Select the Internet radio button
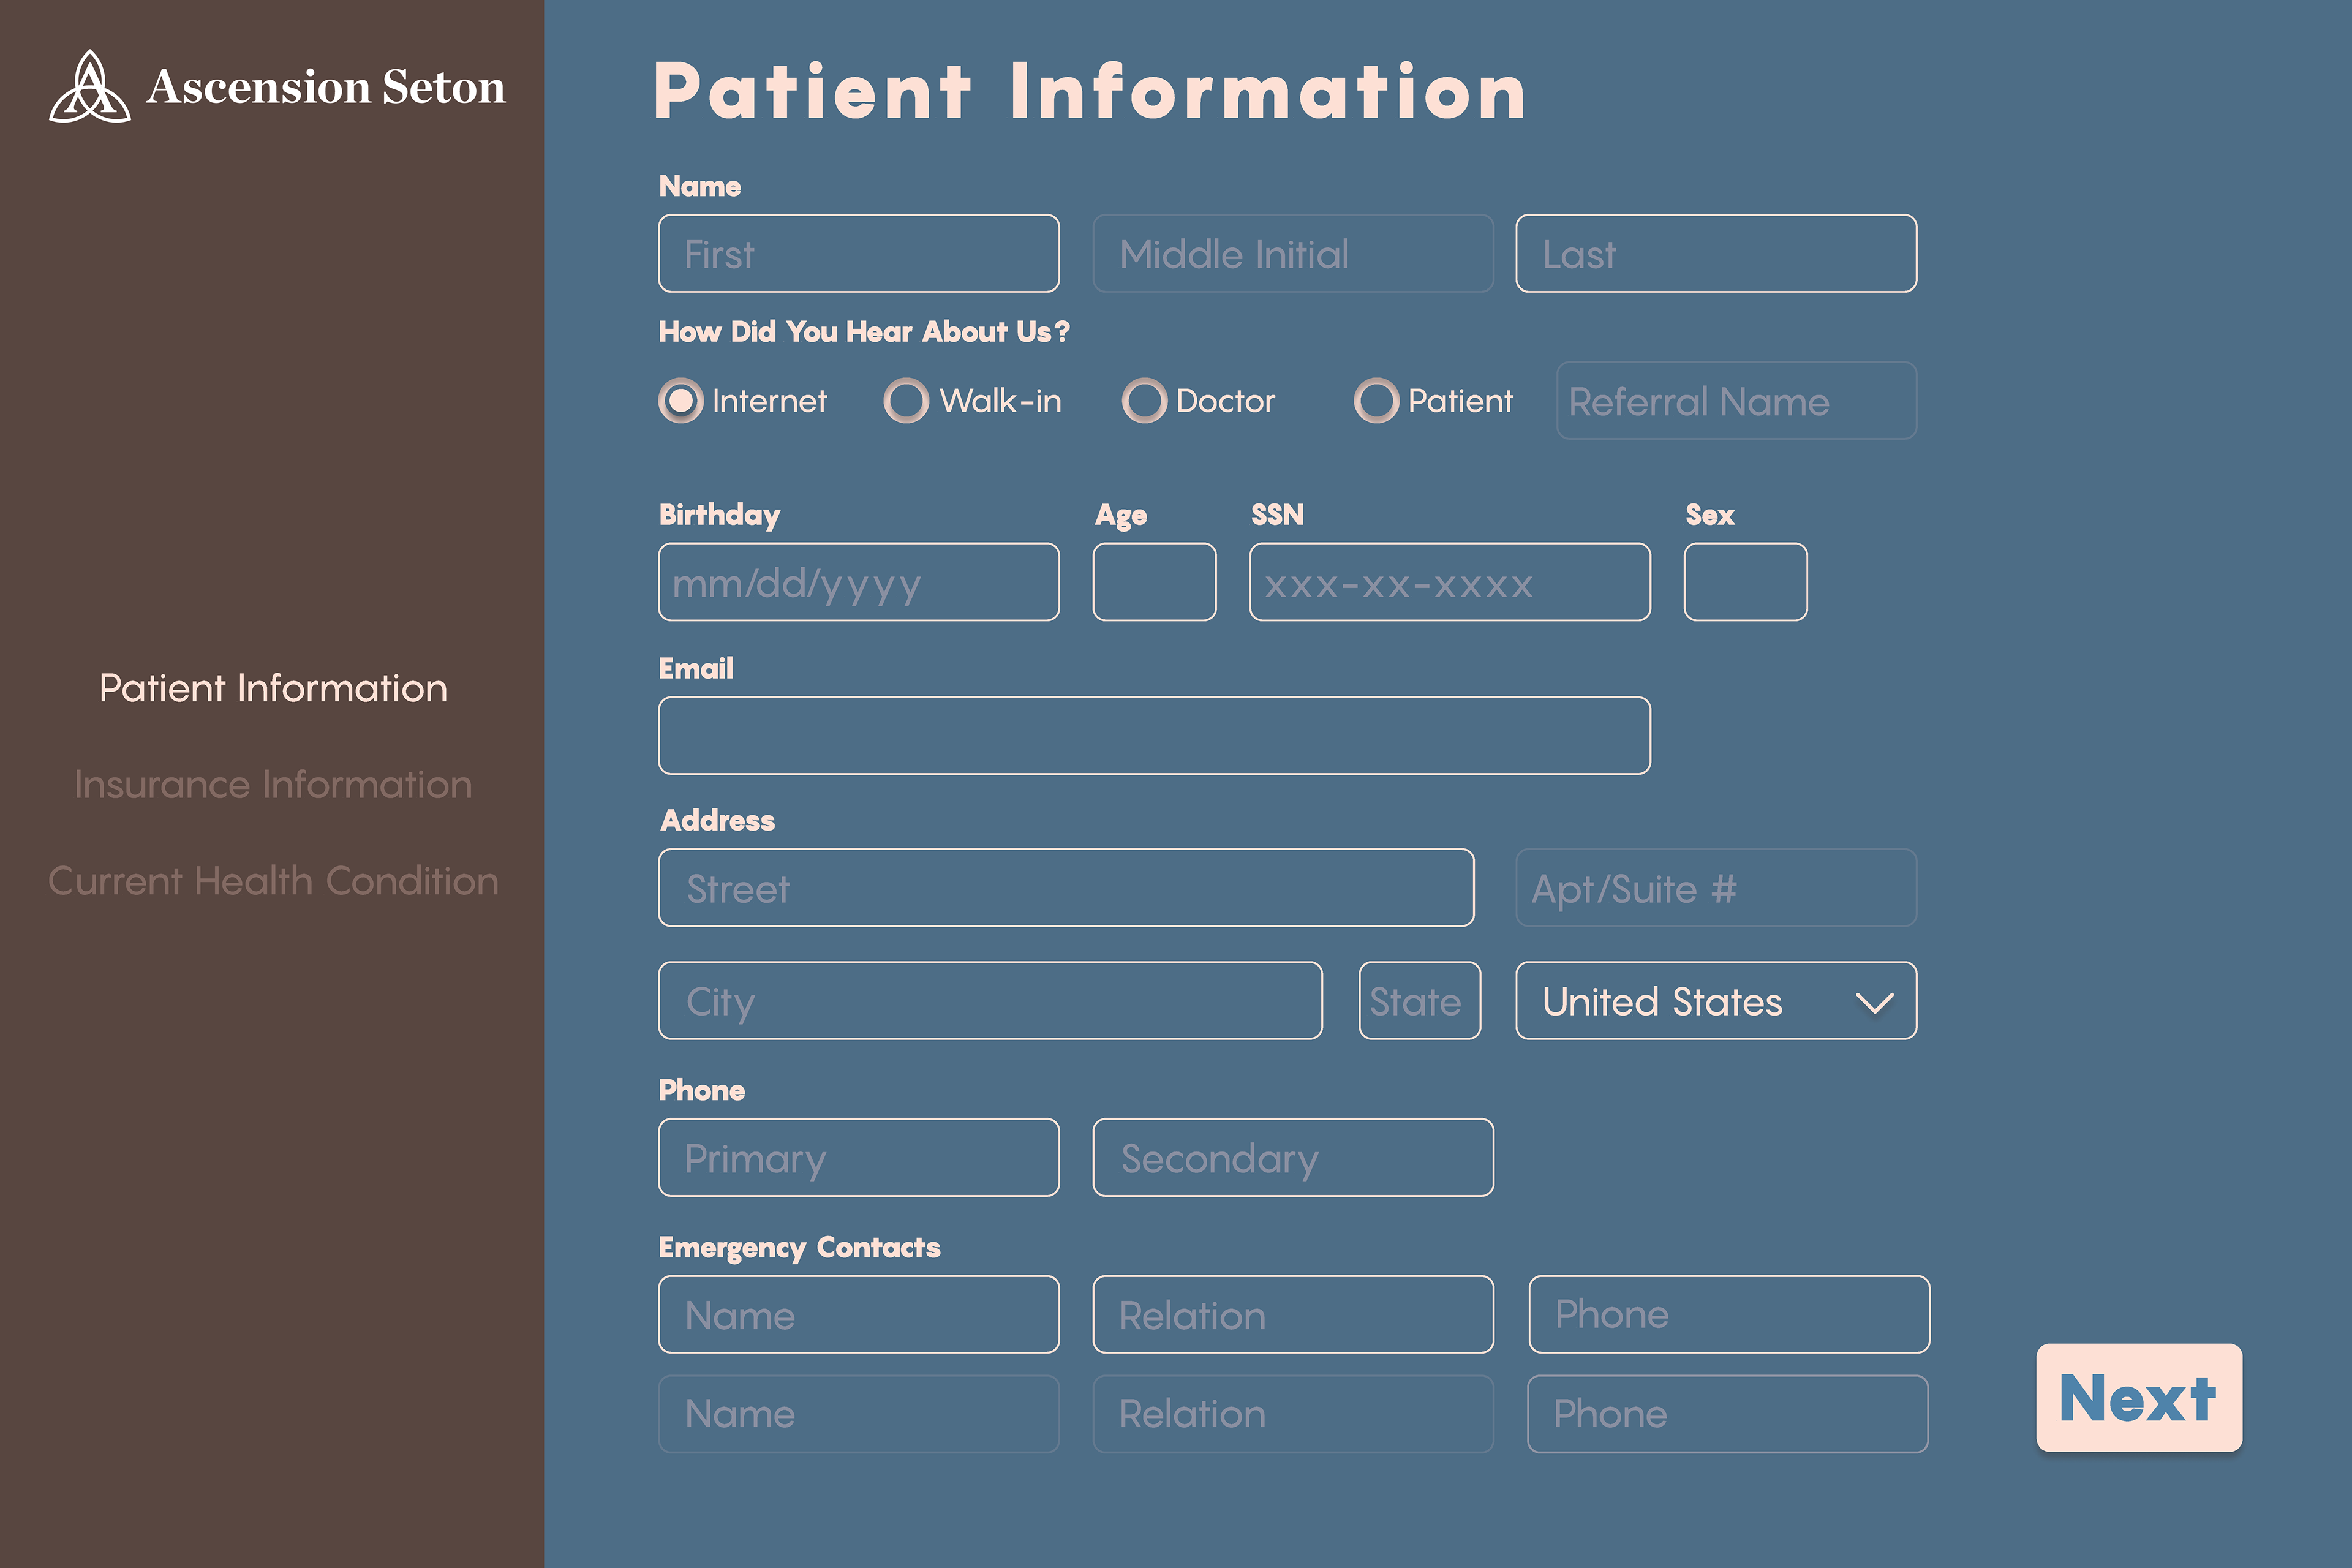This screenshot has width=2352, height=1568. coord(681,401)
